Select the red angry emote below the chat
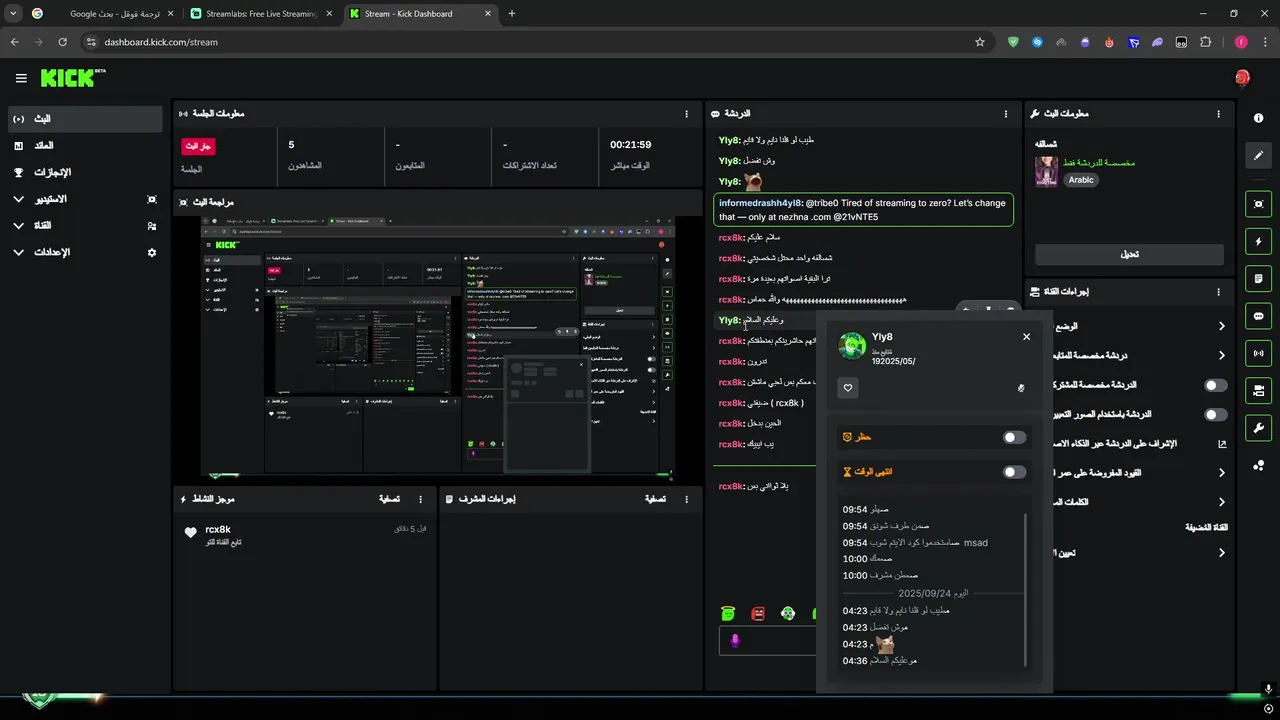The image size is (1280, 720). point(758,613)
